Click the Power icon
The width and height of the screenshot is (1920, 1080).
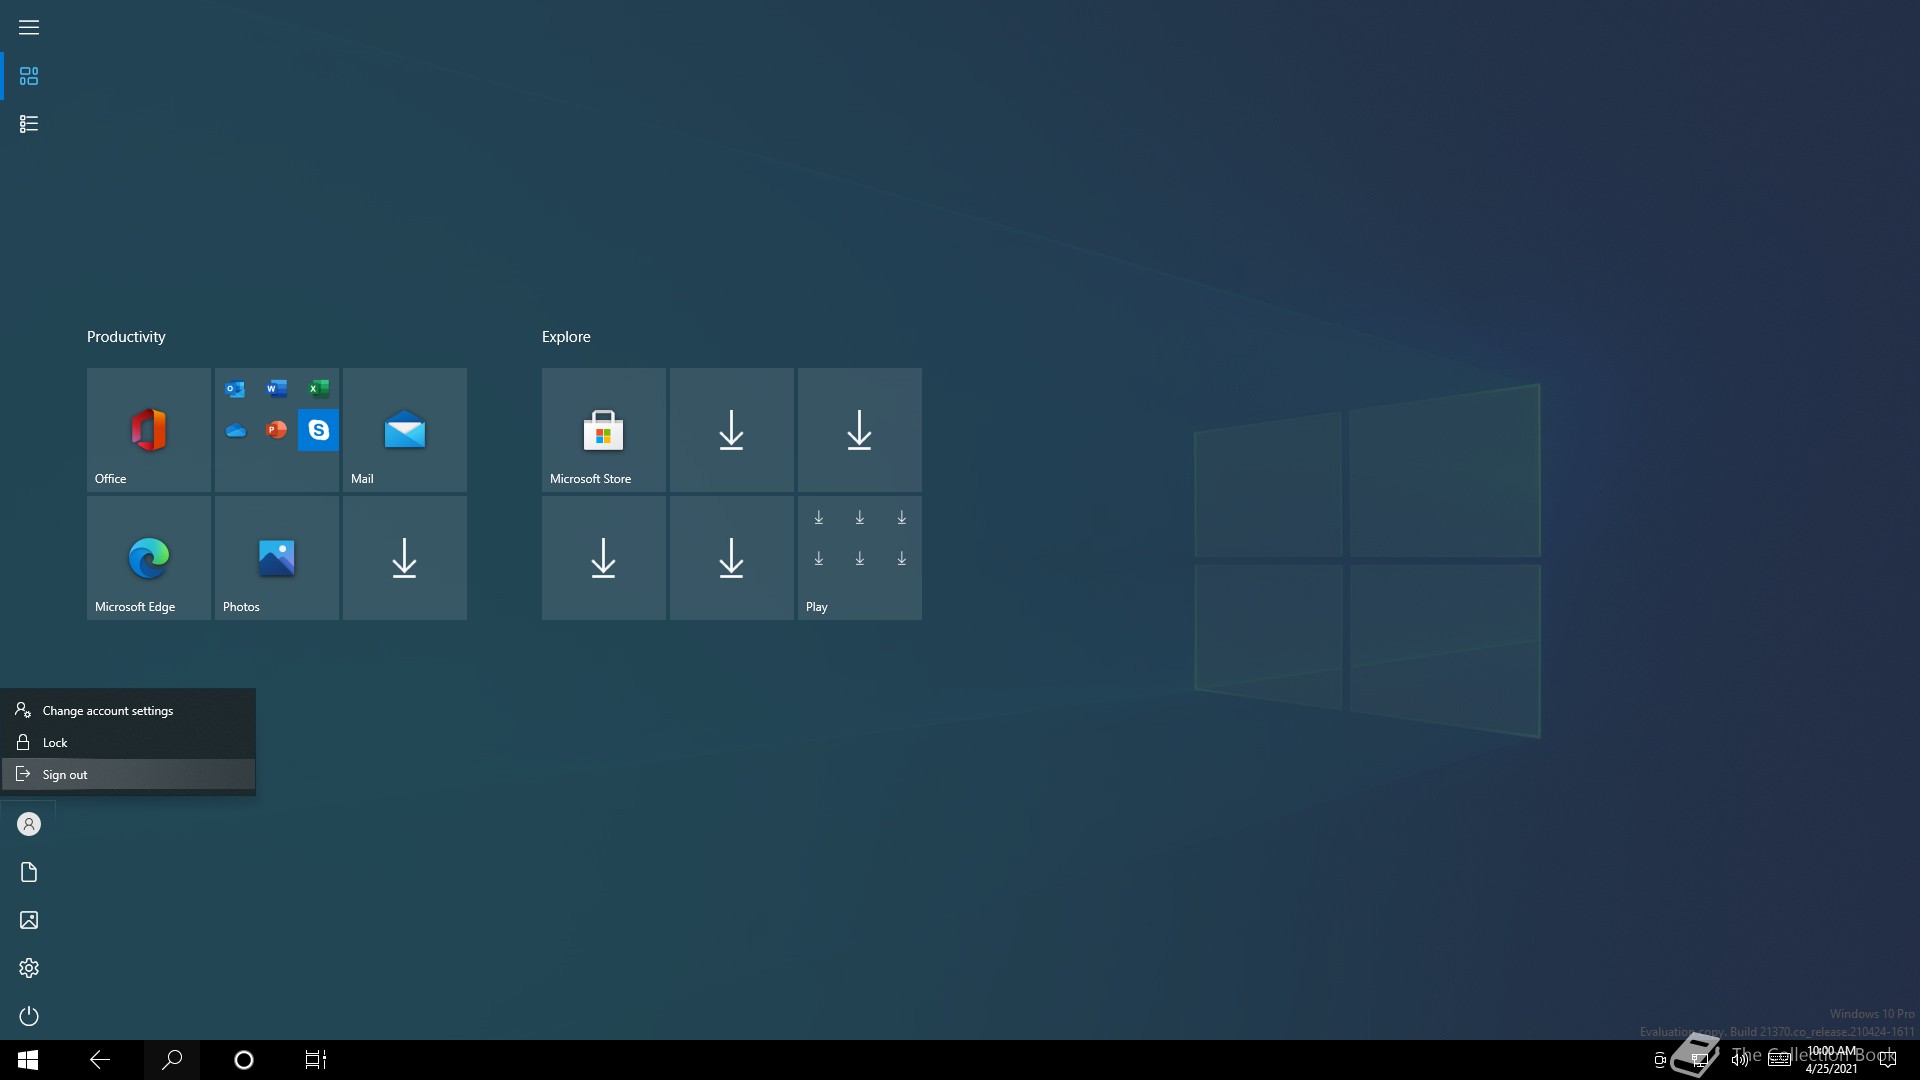click(x=29, y=1016)
